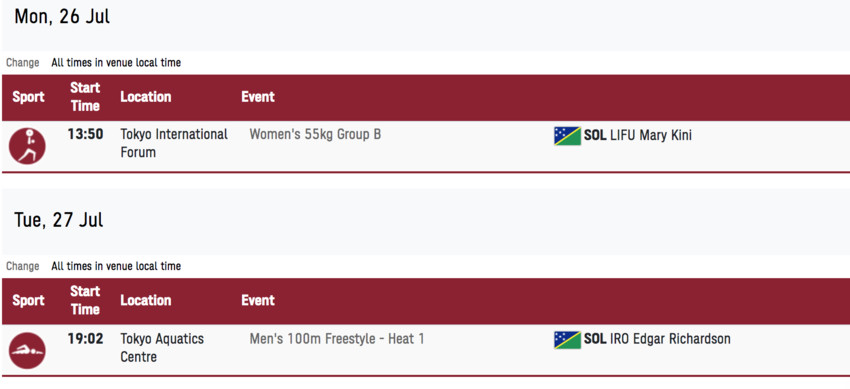The image size is (850, 389).
Task: Click Event header in Tuesday table
Action: pos(257,301)
